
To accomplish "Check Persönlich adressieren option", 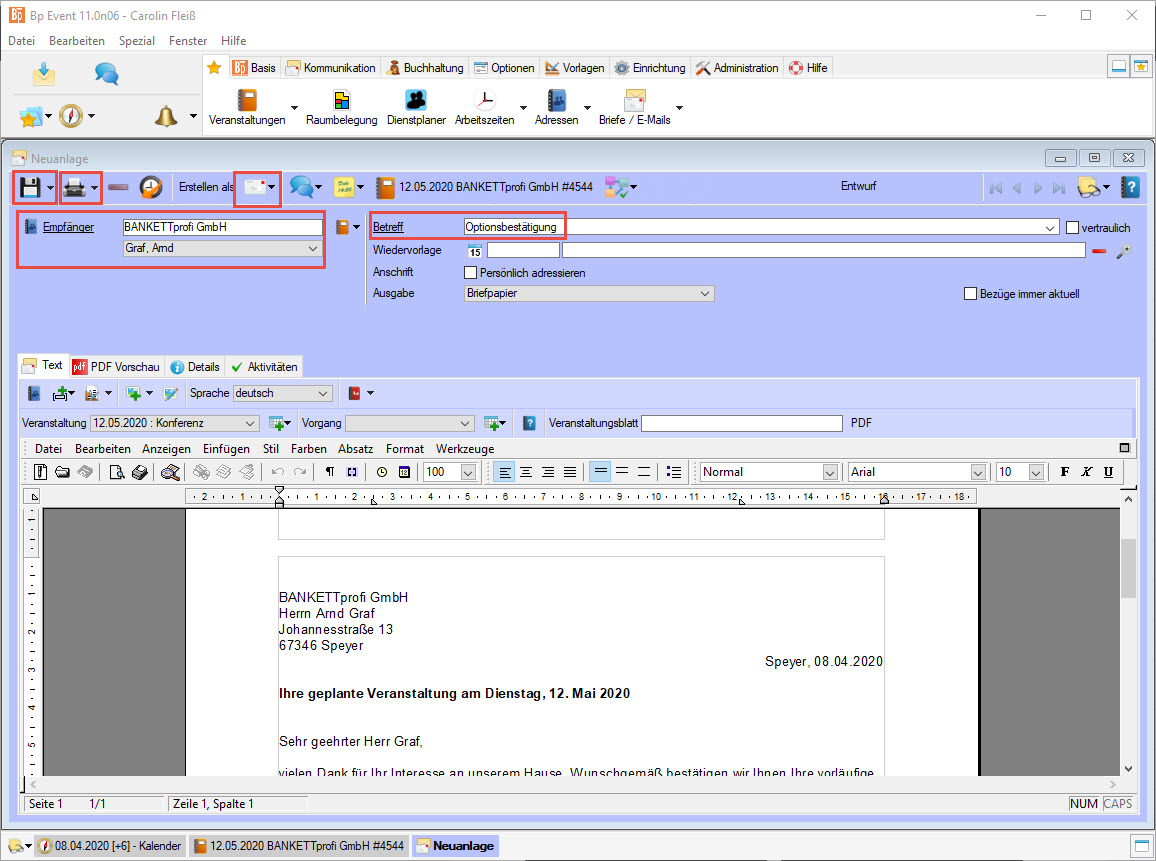I will [471, 273].
